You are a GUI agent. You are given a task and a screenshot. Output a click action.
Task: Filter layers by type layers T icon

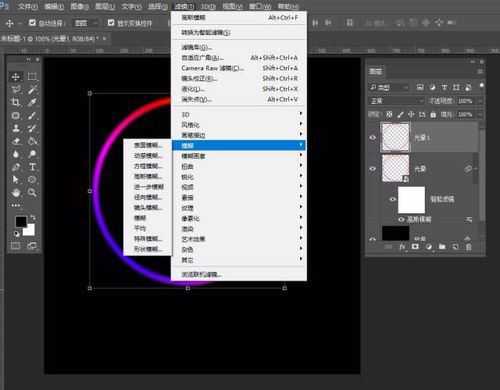click(444, 87)
